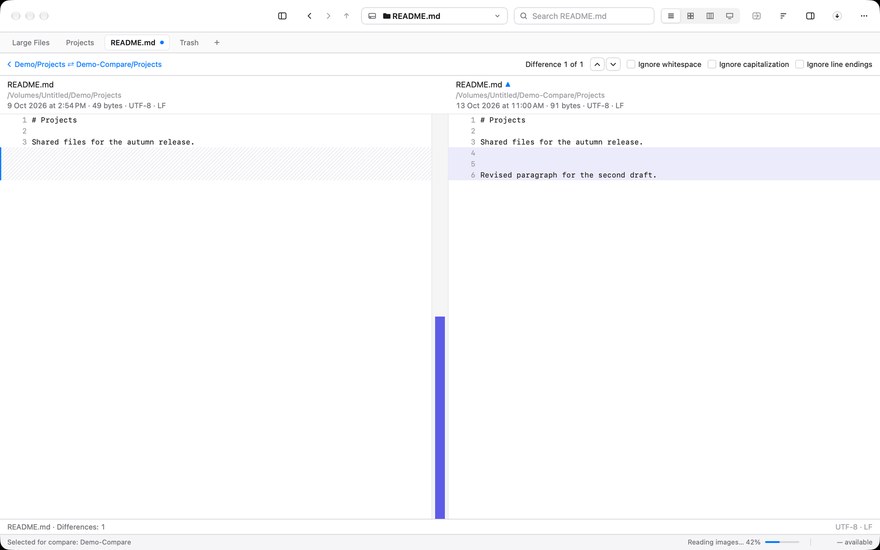Click the README.md filename above the left pane
This screenshot has height=550, width=880.
[30, 85]
